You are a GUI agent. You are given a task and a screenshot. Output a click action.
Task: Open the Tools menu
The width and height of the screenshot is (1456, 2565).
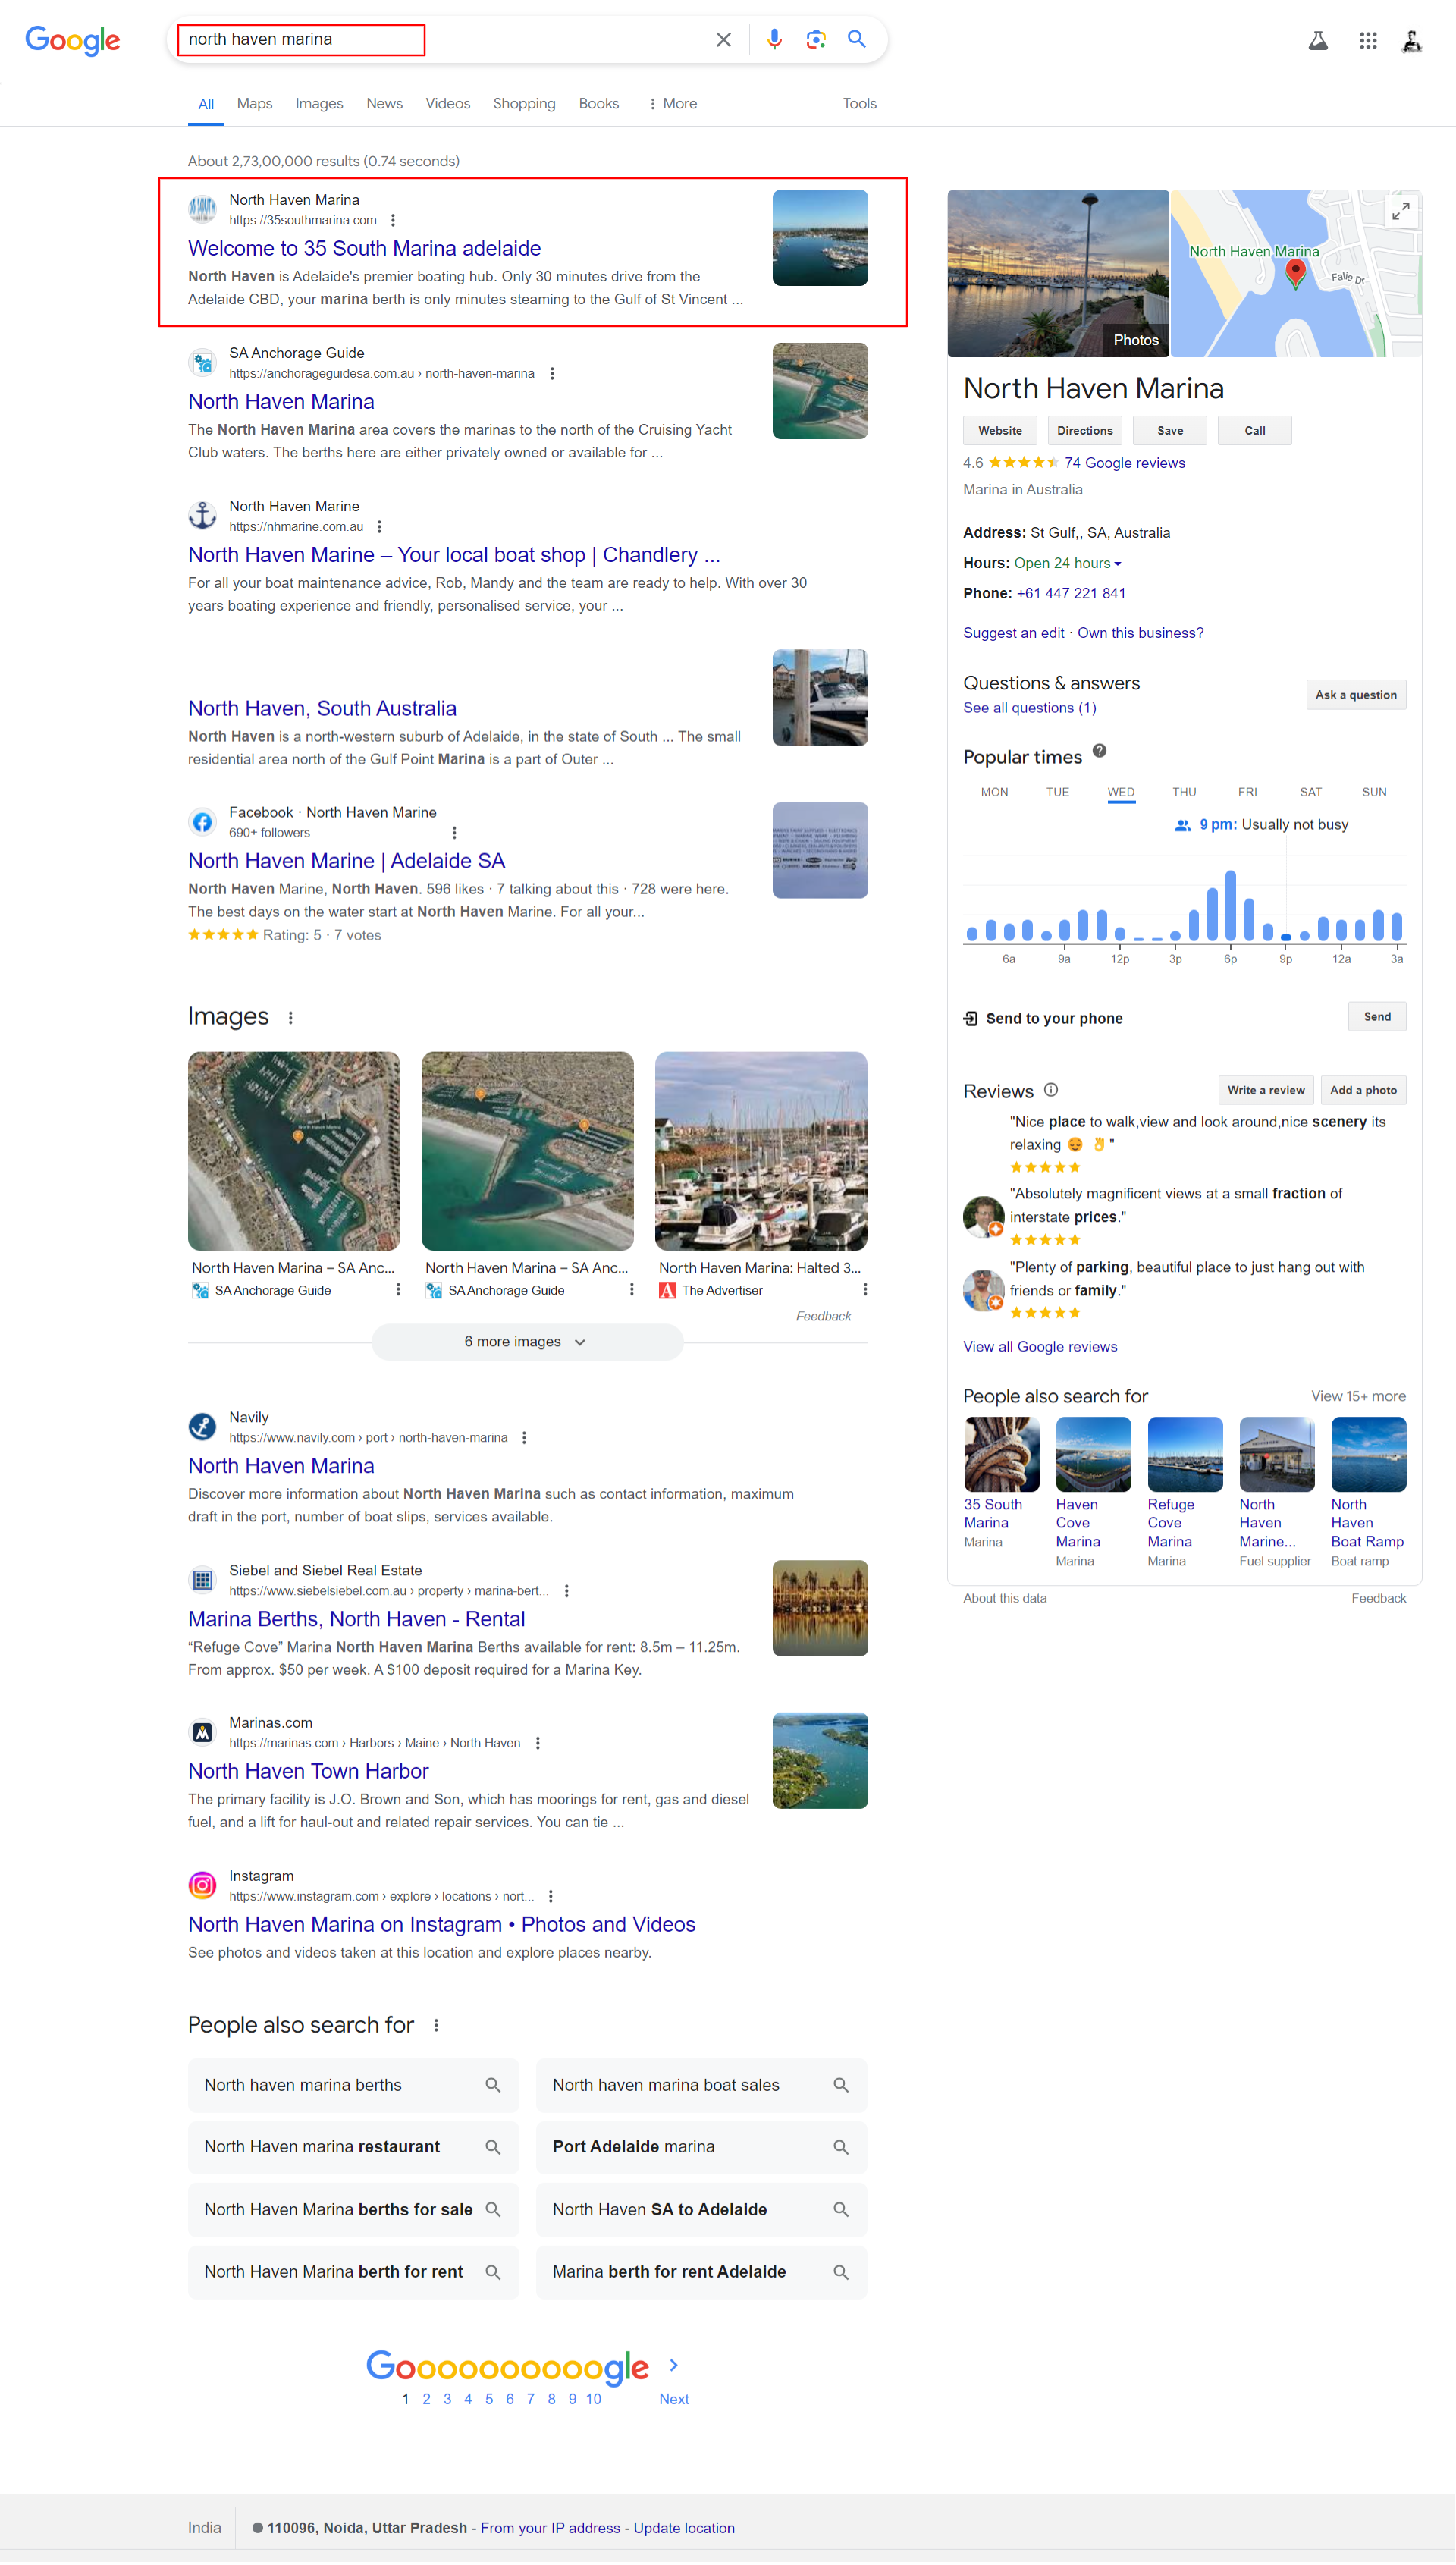858,103
